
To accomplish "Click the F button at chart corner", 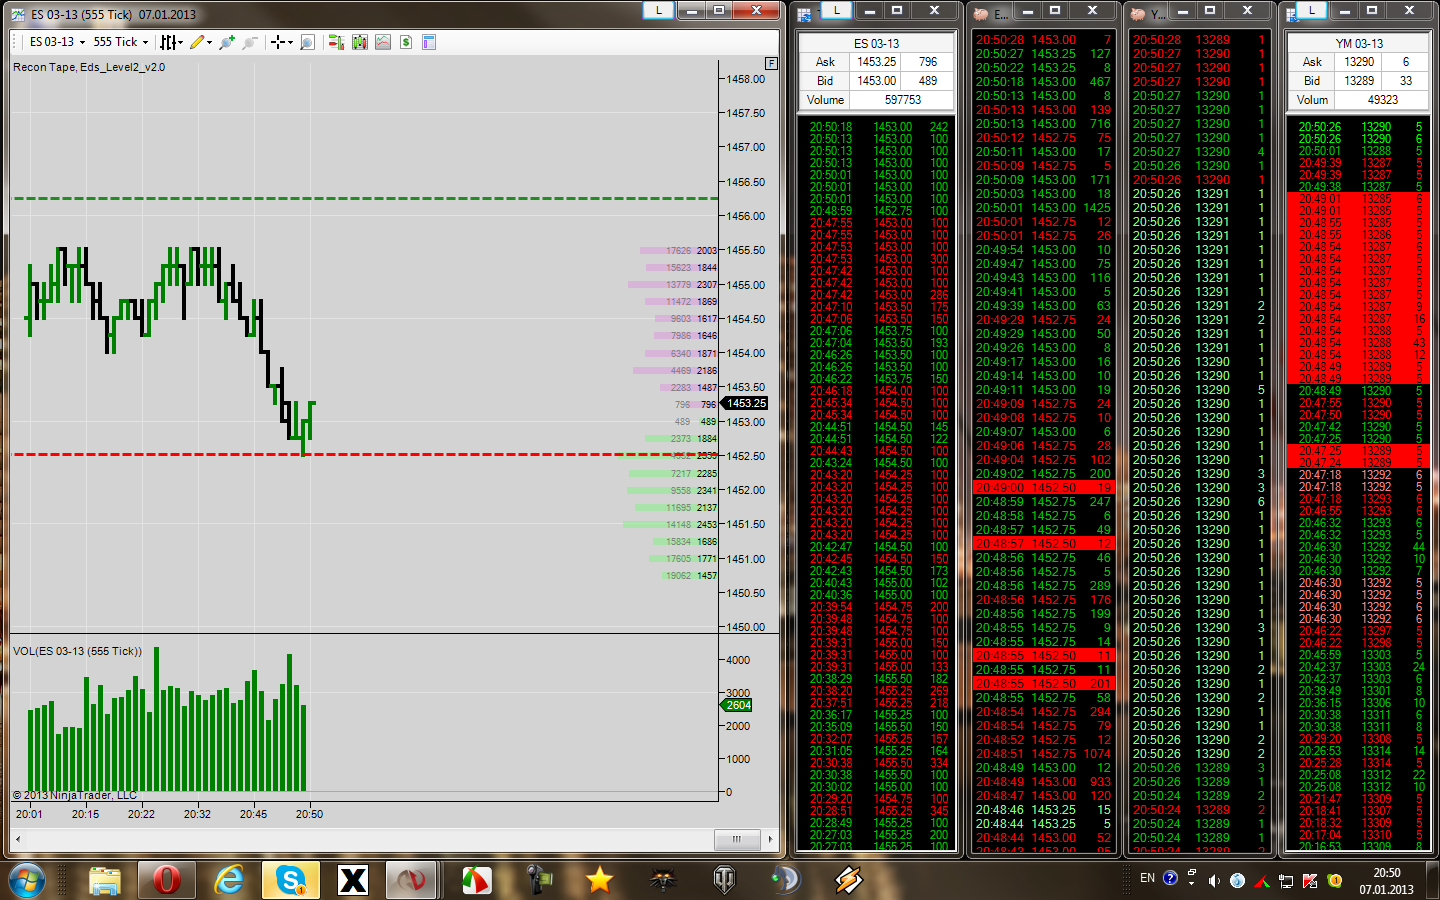I will point(771,63).
